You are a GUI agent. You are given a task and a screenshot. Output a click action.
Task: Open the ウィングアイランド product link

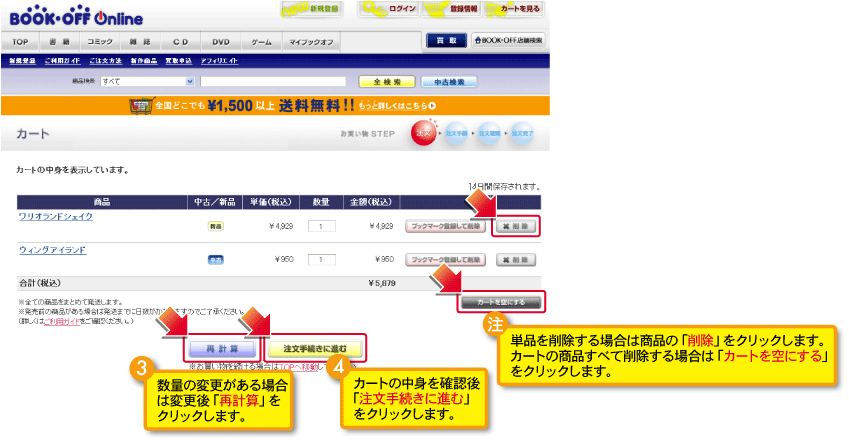click(x=53, y=250)
